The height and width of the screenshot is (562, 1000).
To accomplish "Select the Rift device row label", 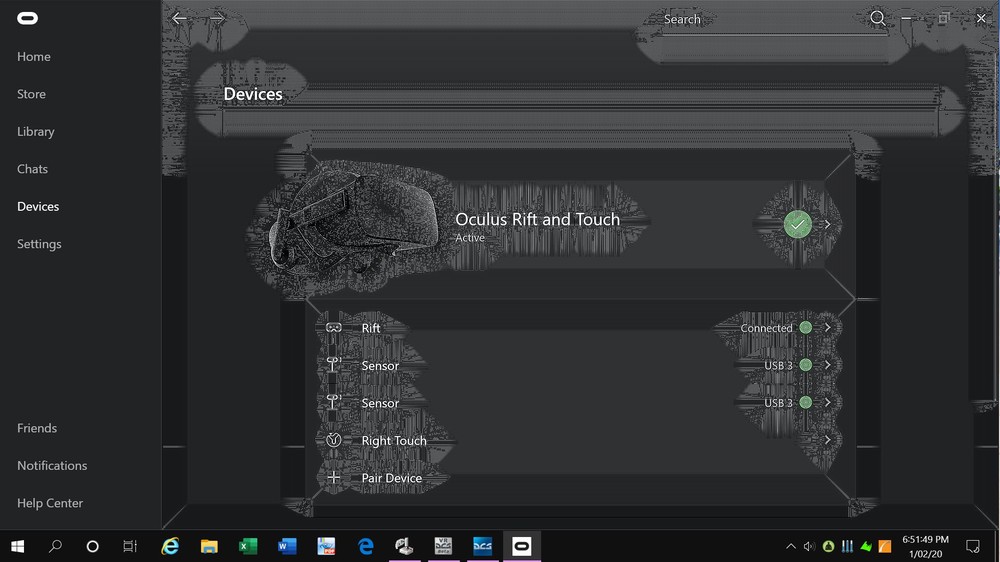I will point(371,328).
